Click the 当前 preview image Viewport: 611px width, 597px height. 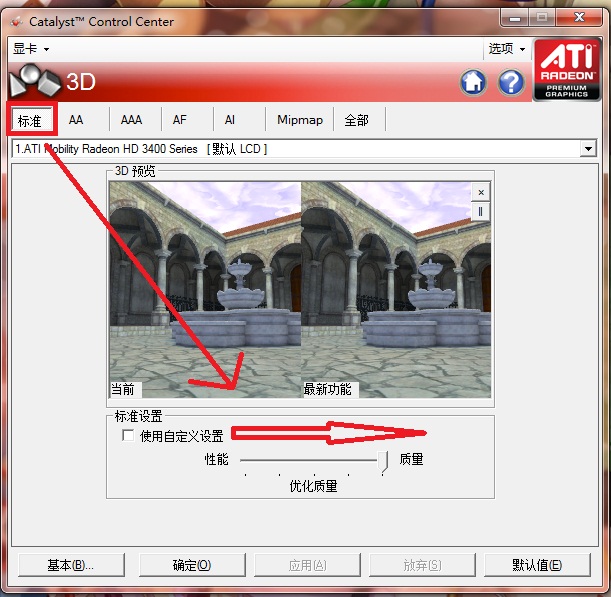tap(205, 290)
